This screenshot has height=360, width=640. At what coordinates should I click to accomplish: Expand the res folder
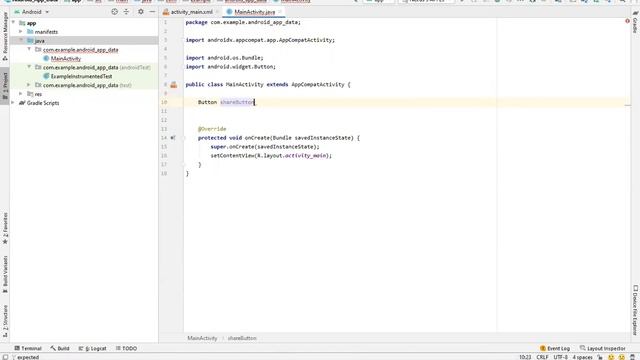click(21, 94)
